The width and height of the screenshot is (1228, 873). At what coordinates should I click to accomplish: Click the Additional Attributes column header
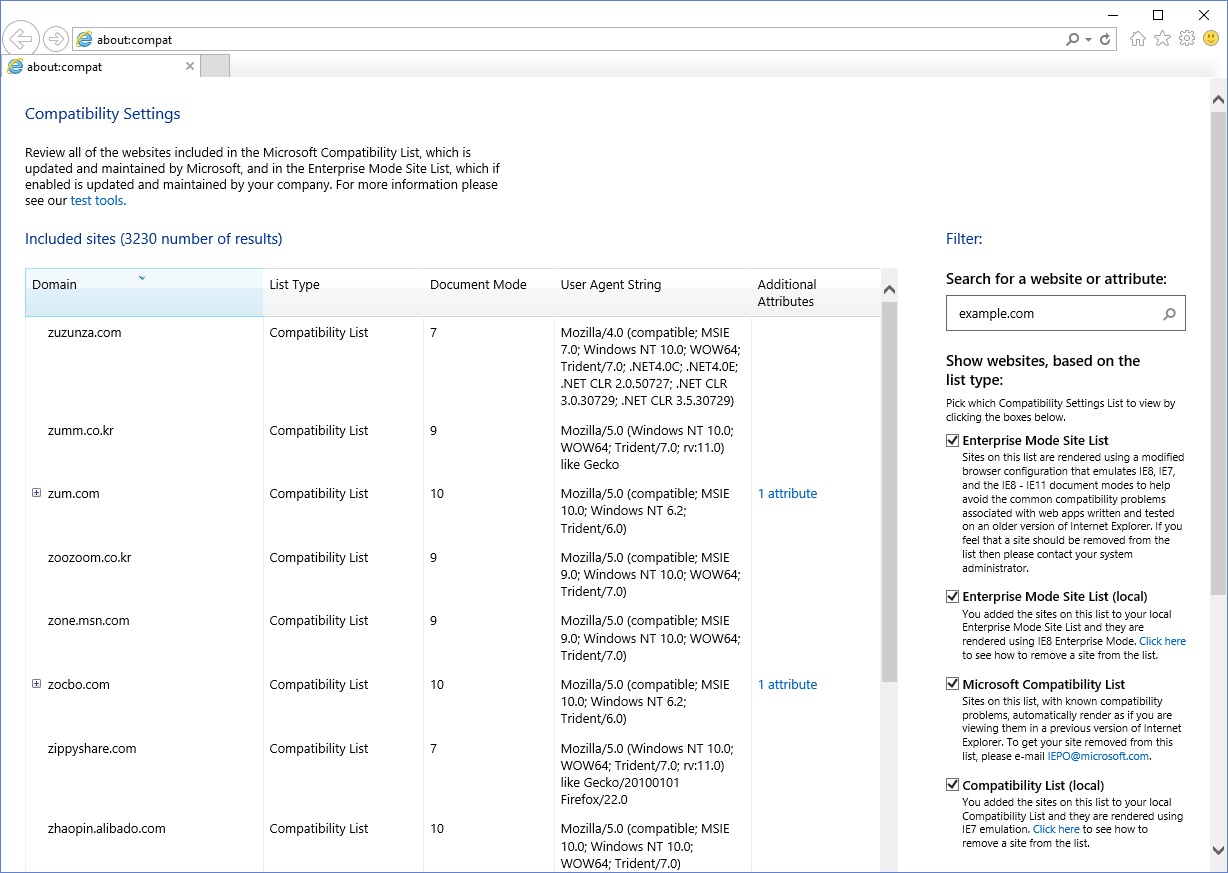(x=815, y=292)
